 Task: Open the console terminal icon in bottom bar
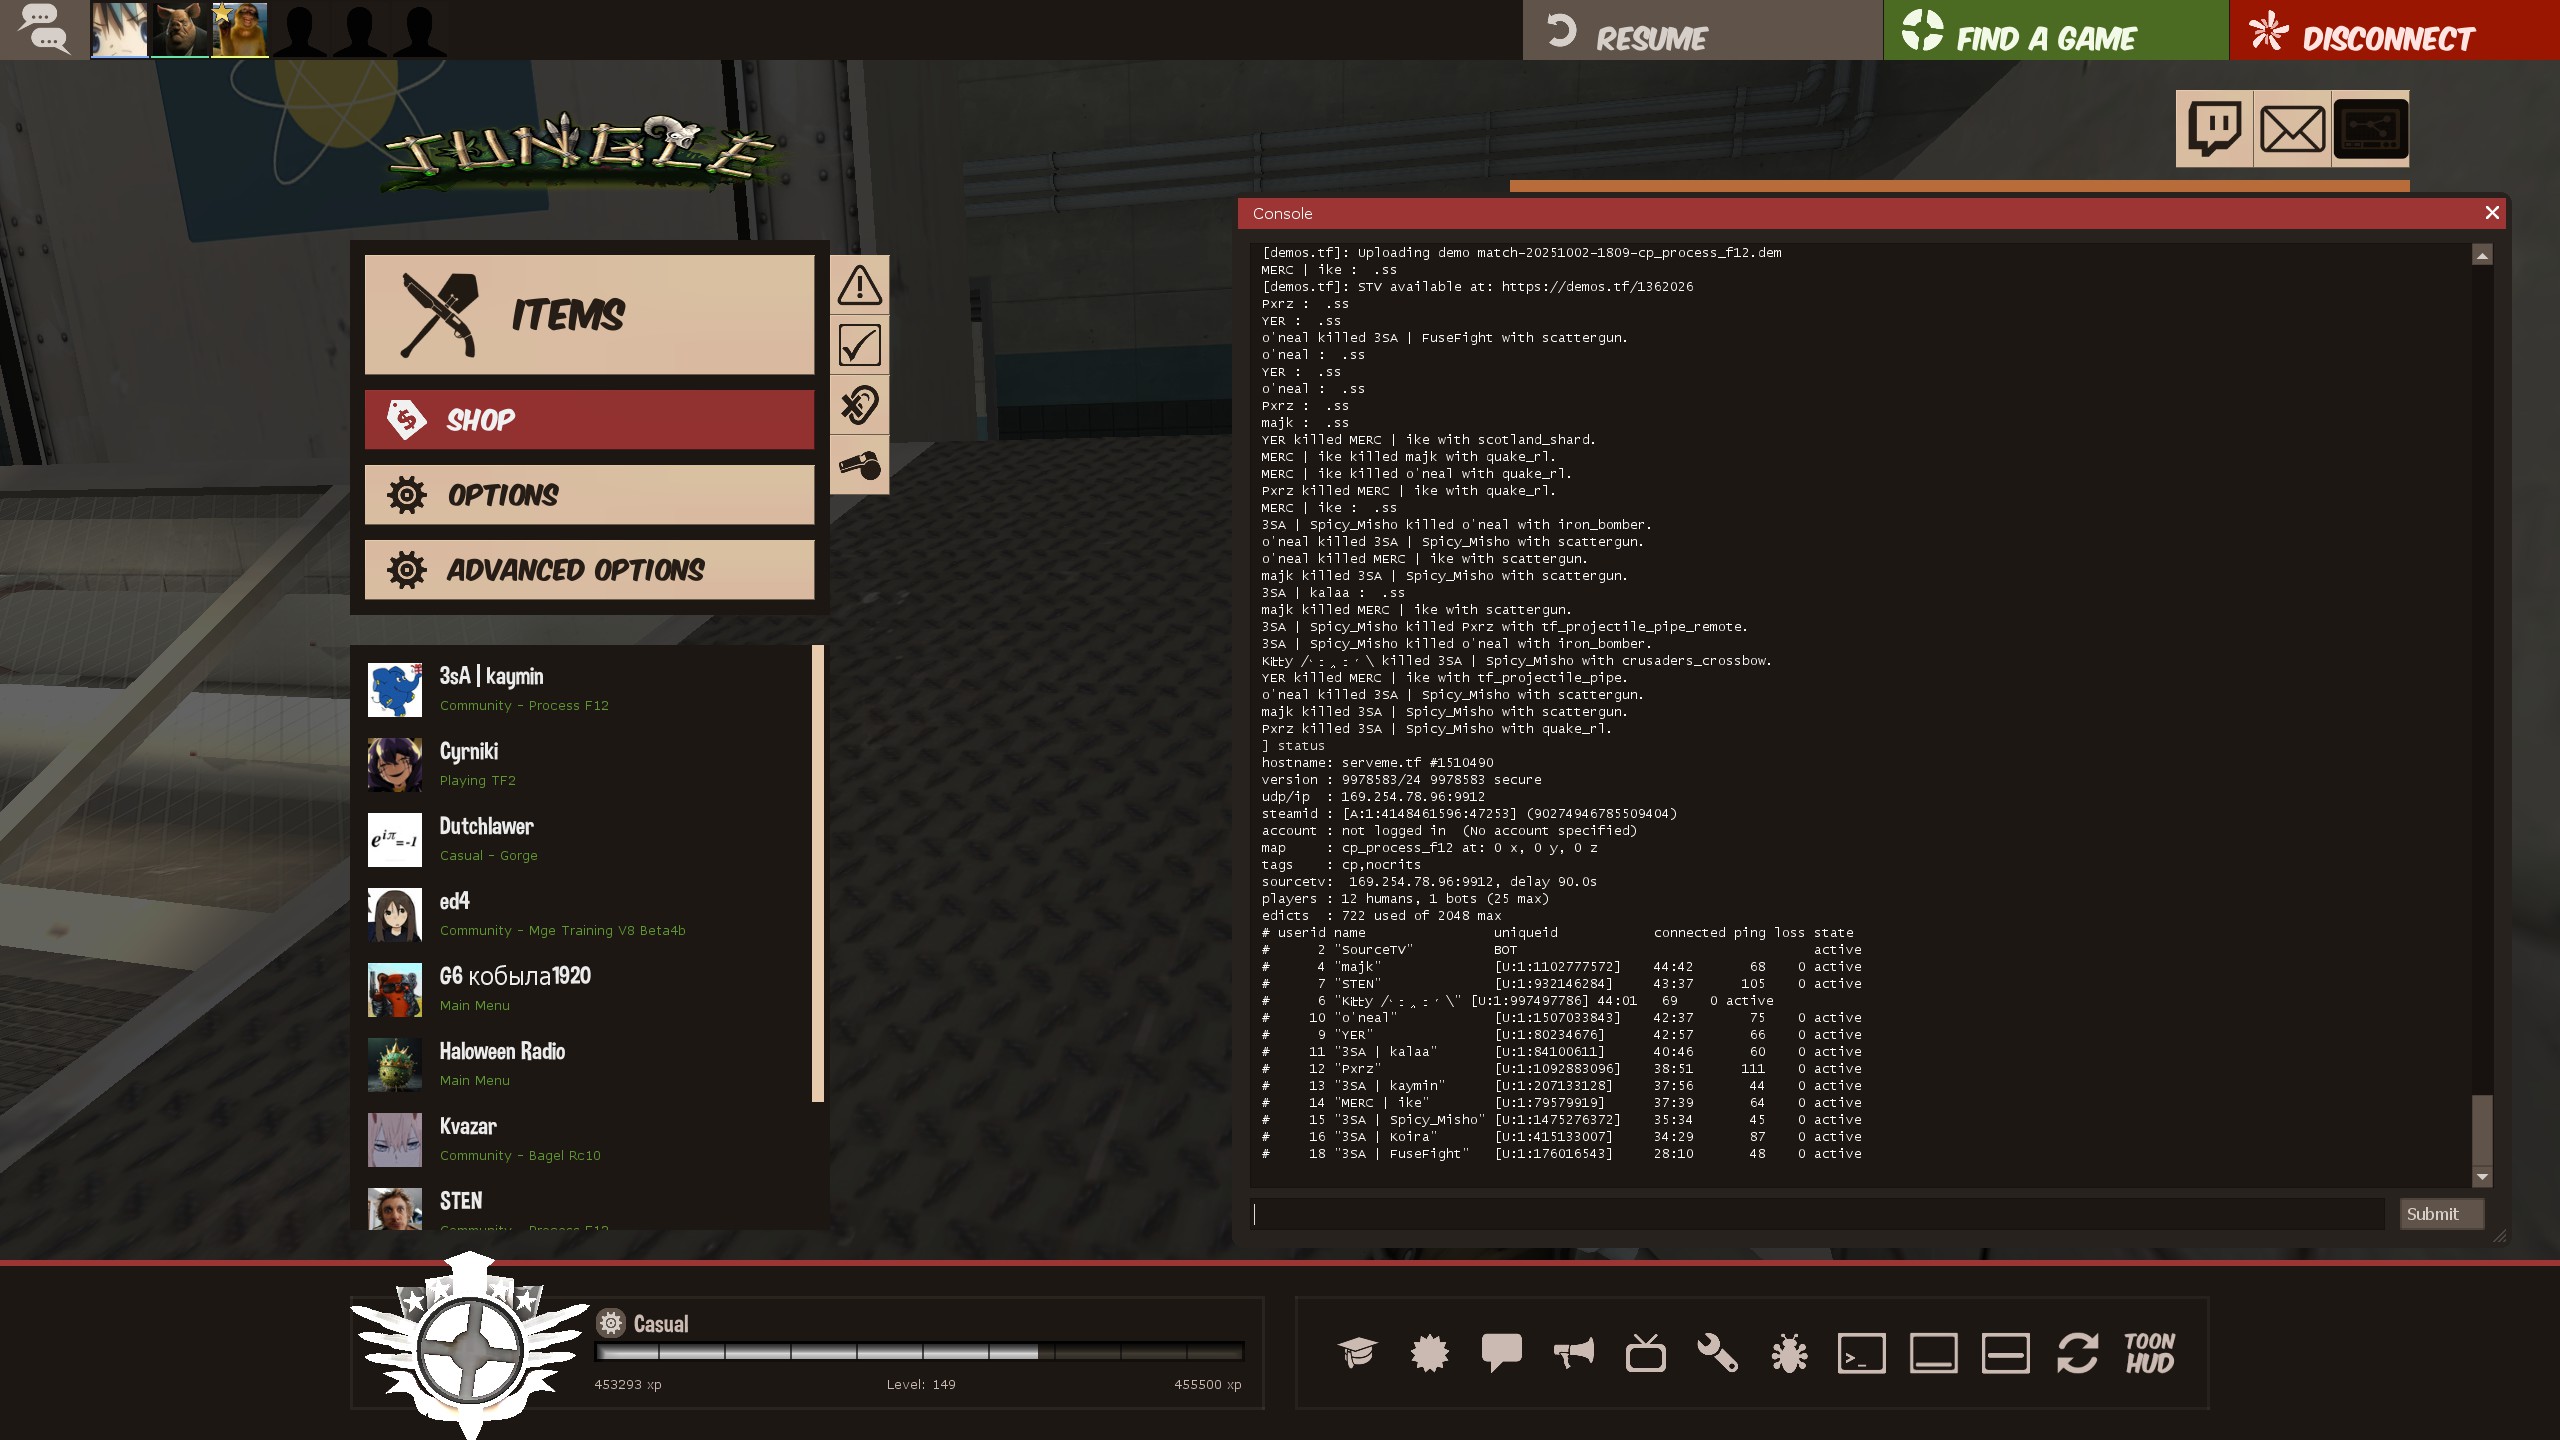point(1861,1353)
